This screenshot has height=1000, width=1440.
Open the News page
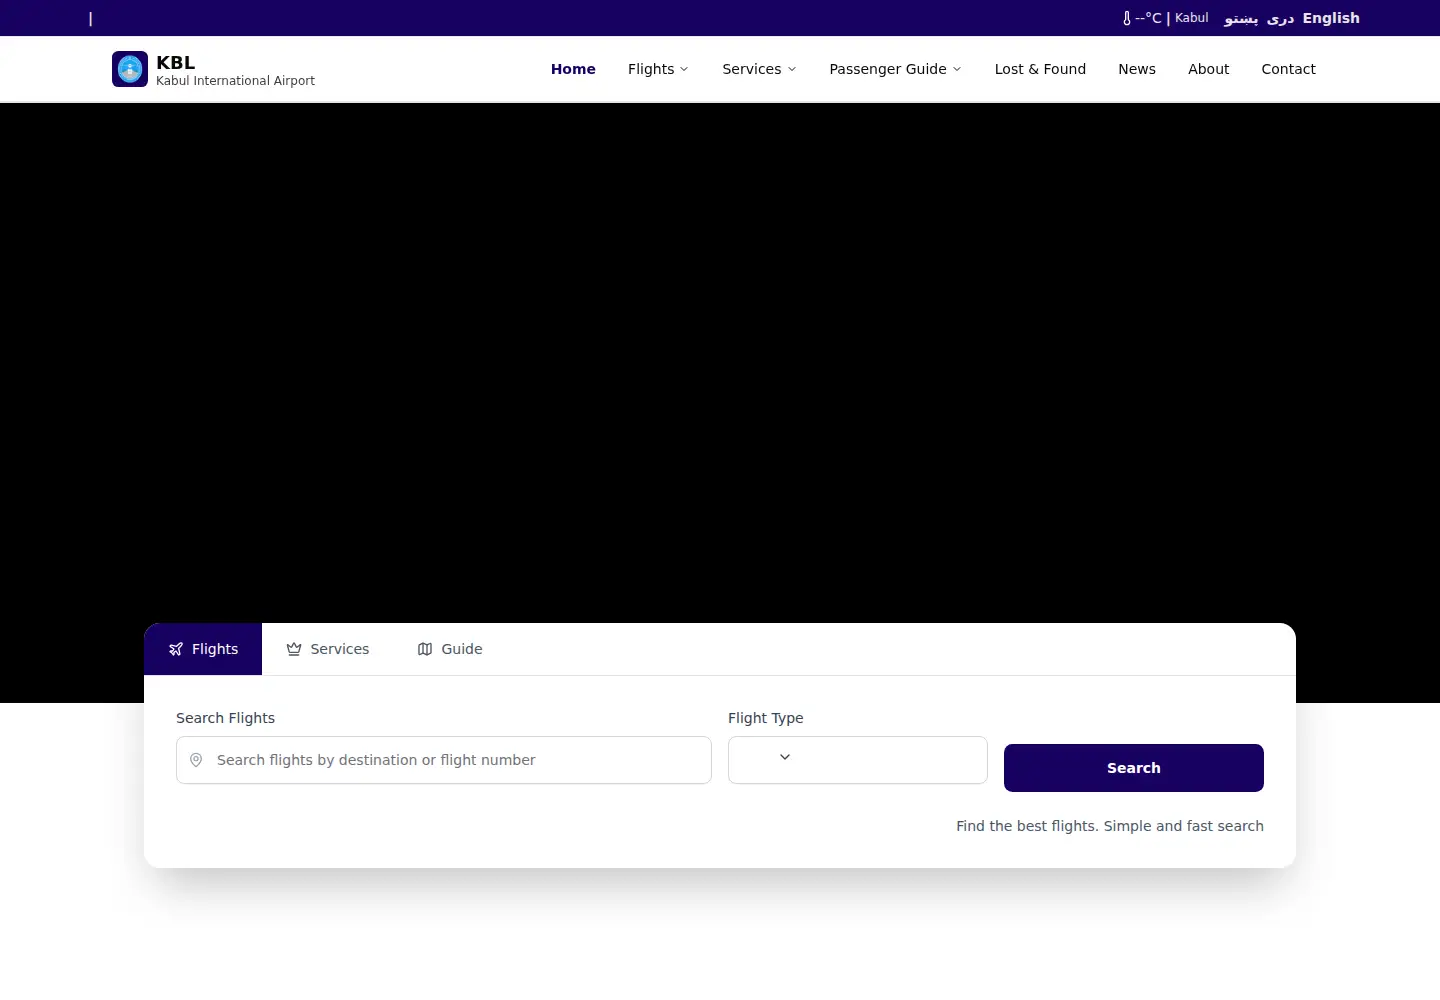point(1137,69)
